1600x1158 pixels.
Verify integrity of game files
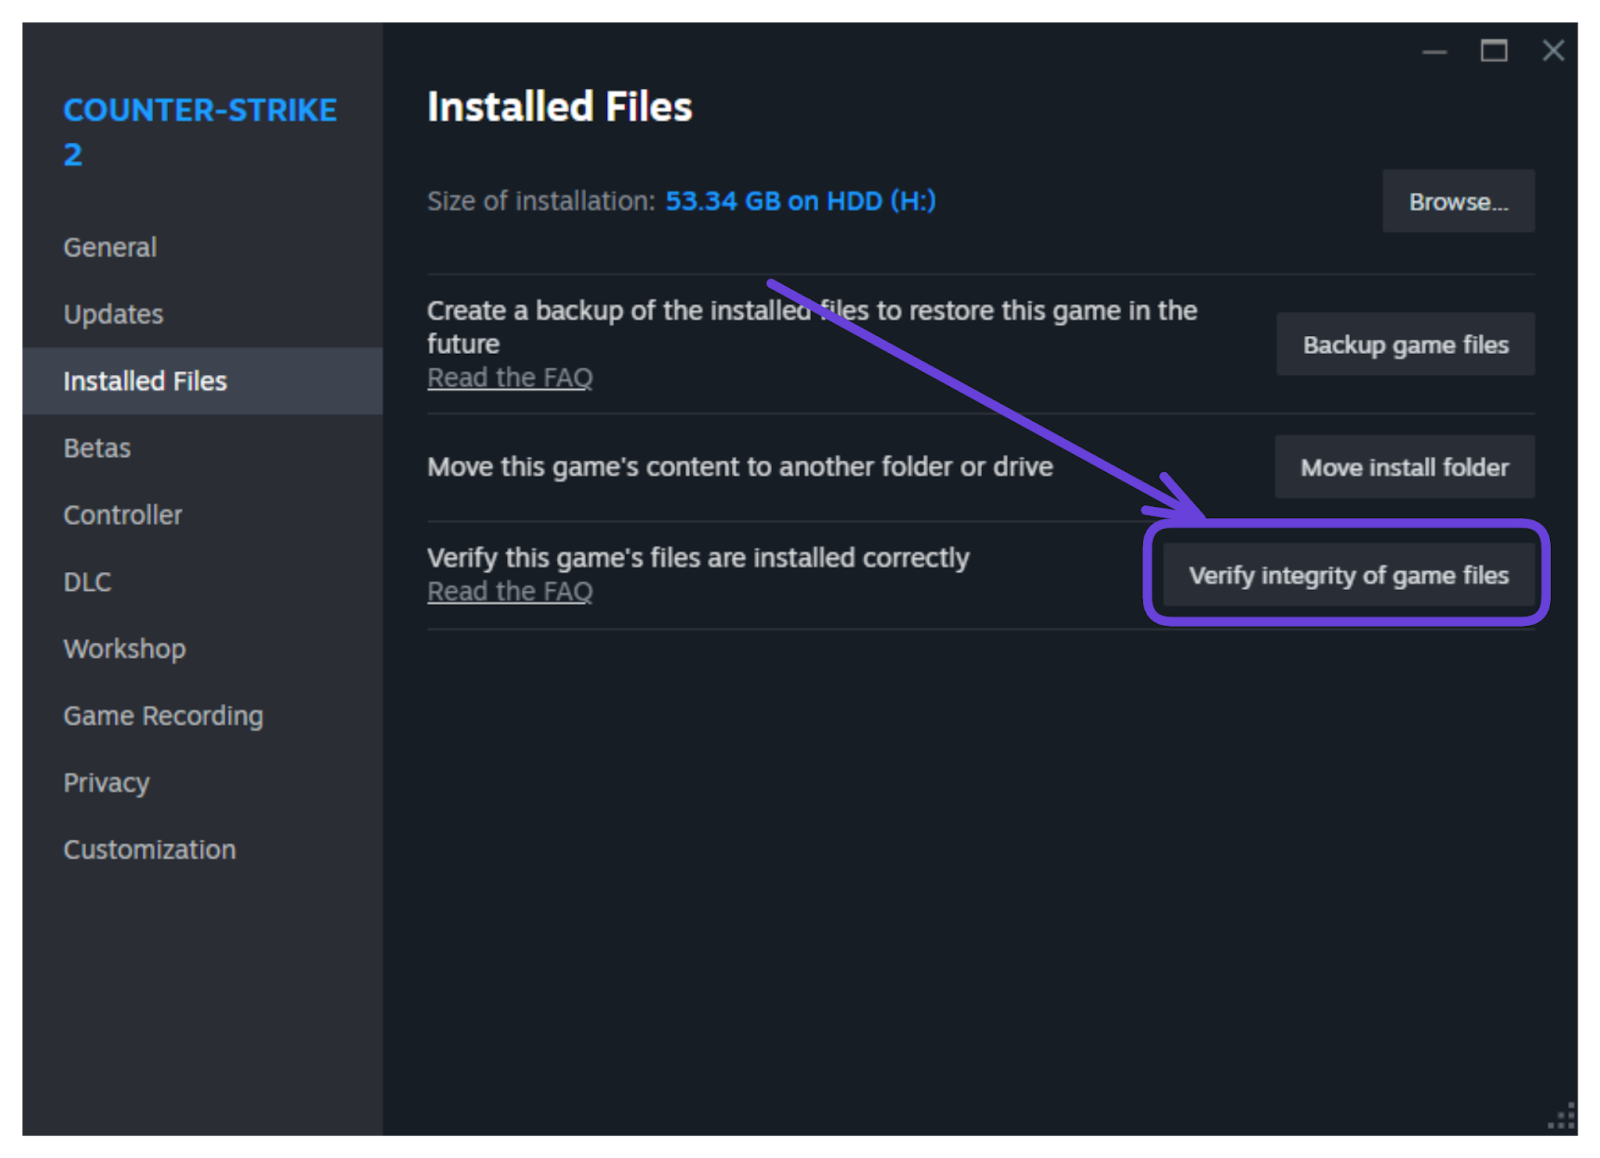coord(1347,575)
